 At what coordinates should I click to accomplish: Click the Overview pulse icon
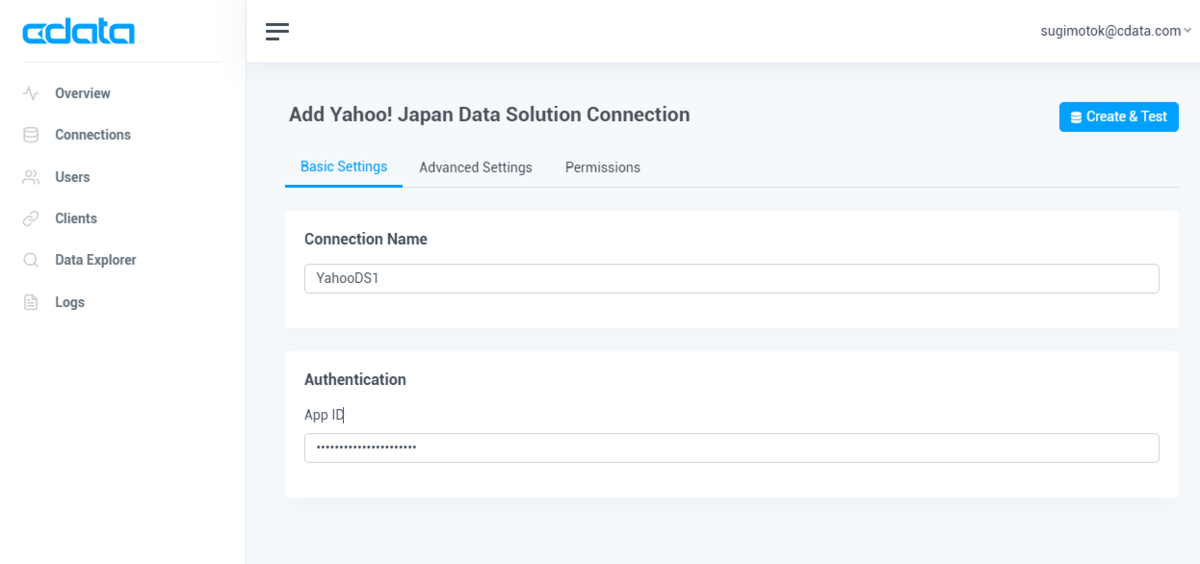pos(31,93)
